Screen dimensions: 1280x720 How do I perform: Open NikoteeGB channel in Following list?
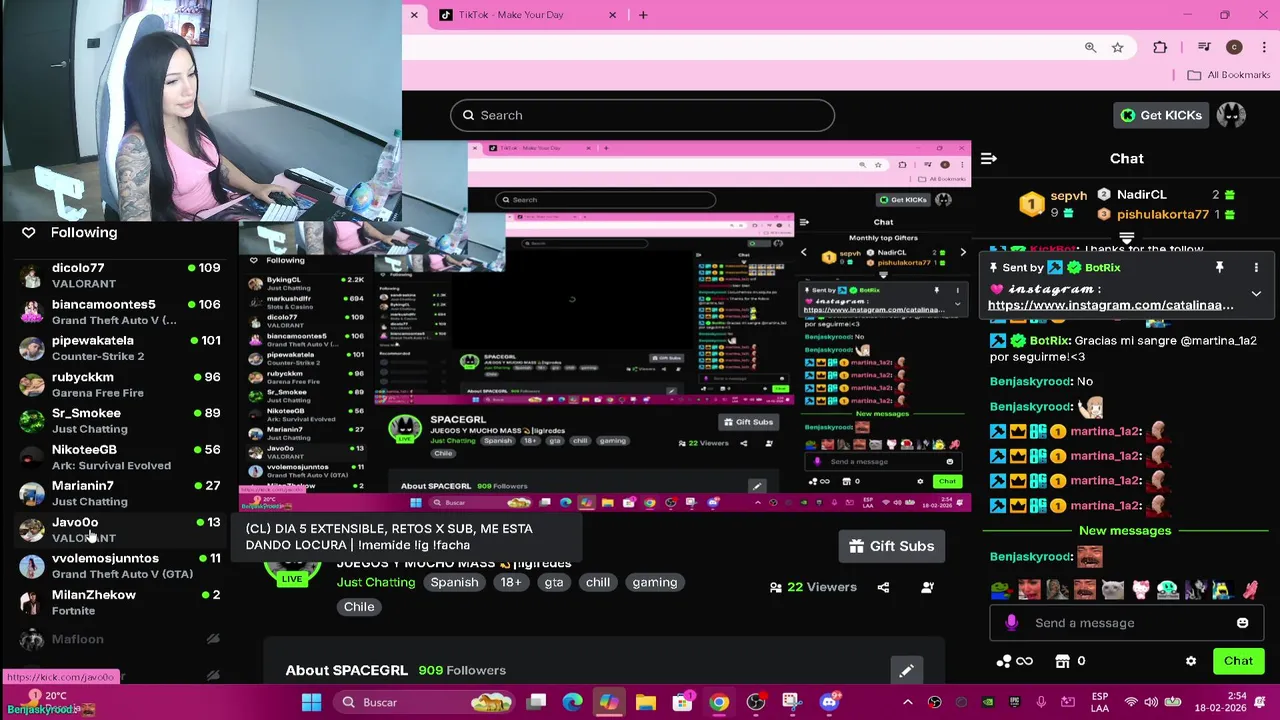(x=120, y=457)
